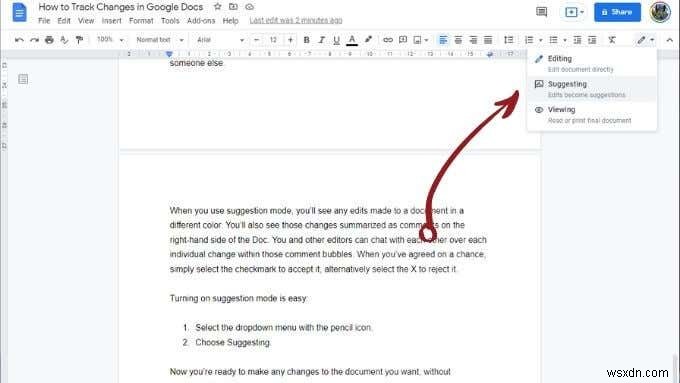
Task: Redo the last action
Action: (34, 40)
